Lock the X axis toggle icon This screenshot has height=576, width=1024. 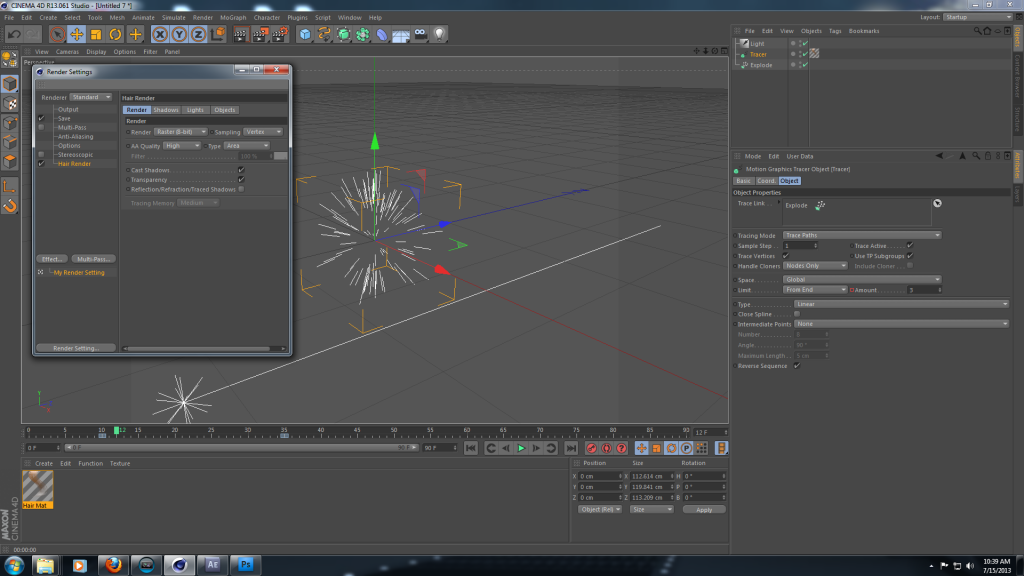click(160, 35)
